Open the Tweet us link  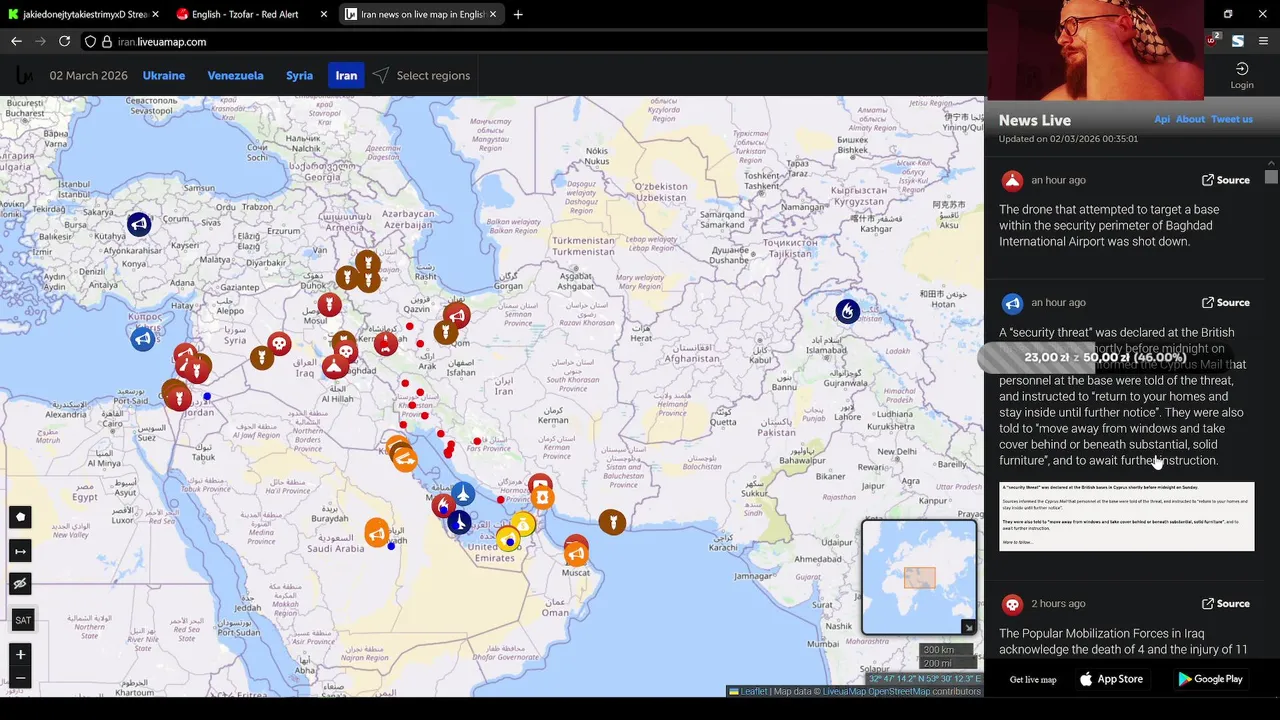(1232, 119)
